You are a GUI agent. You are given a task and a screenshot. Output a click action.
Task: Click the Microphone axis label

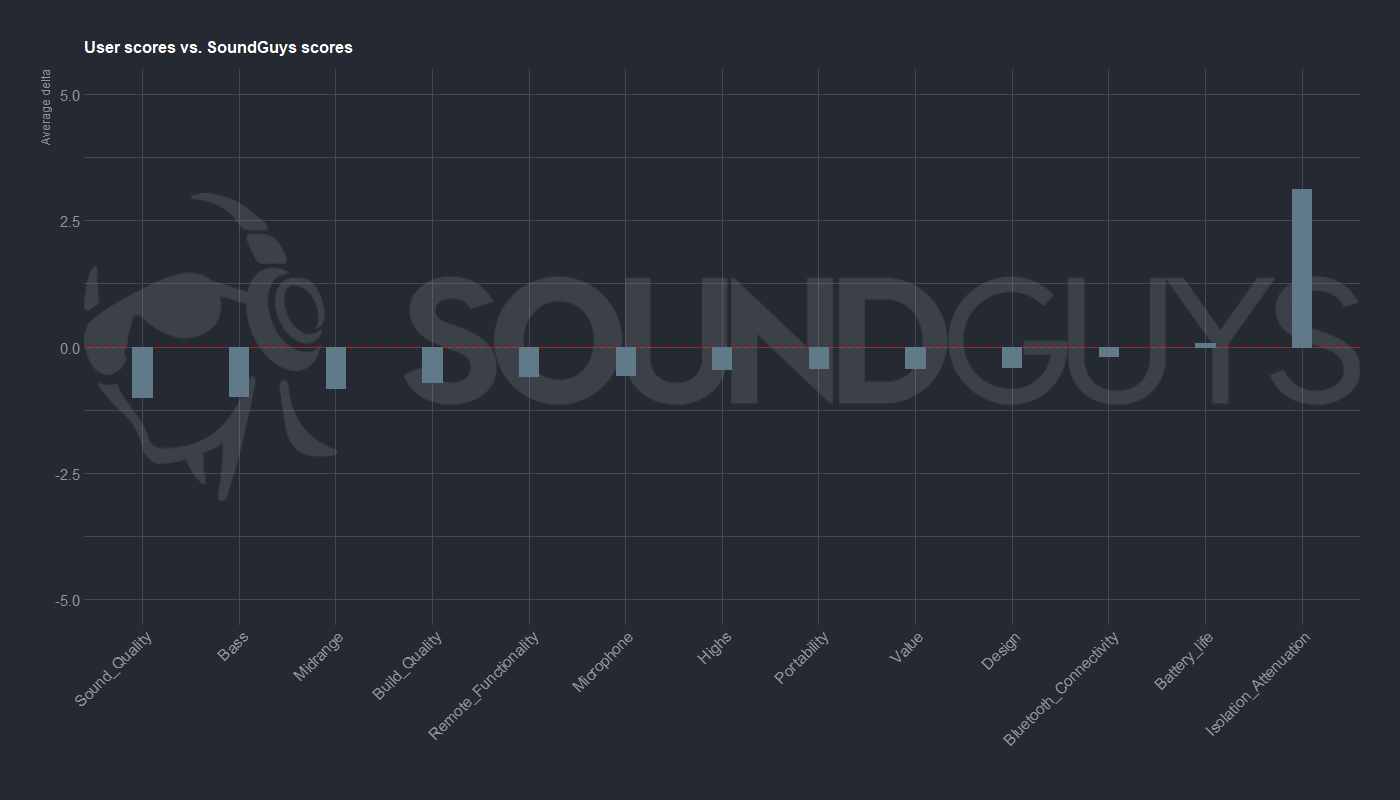click(x=602, y=662)
